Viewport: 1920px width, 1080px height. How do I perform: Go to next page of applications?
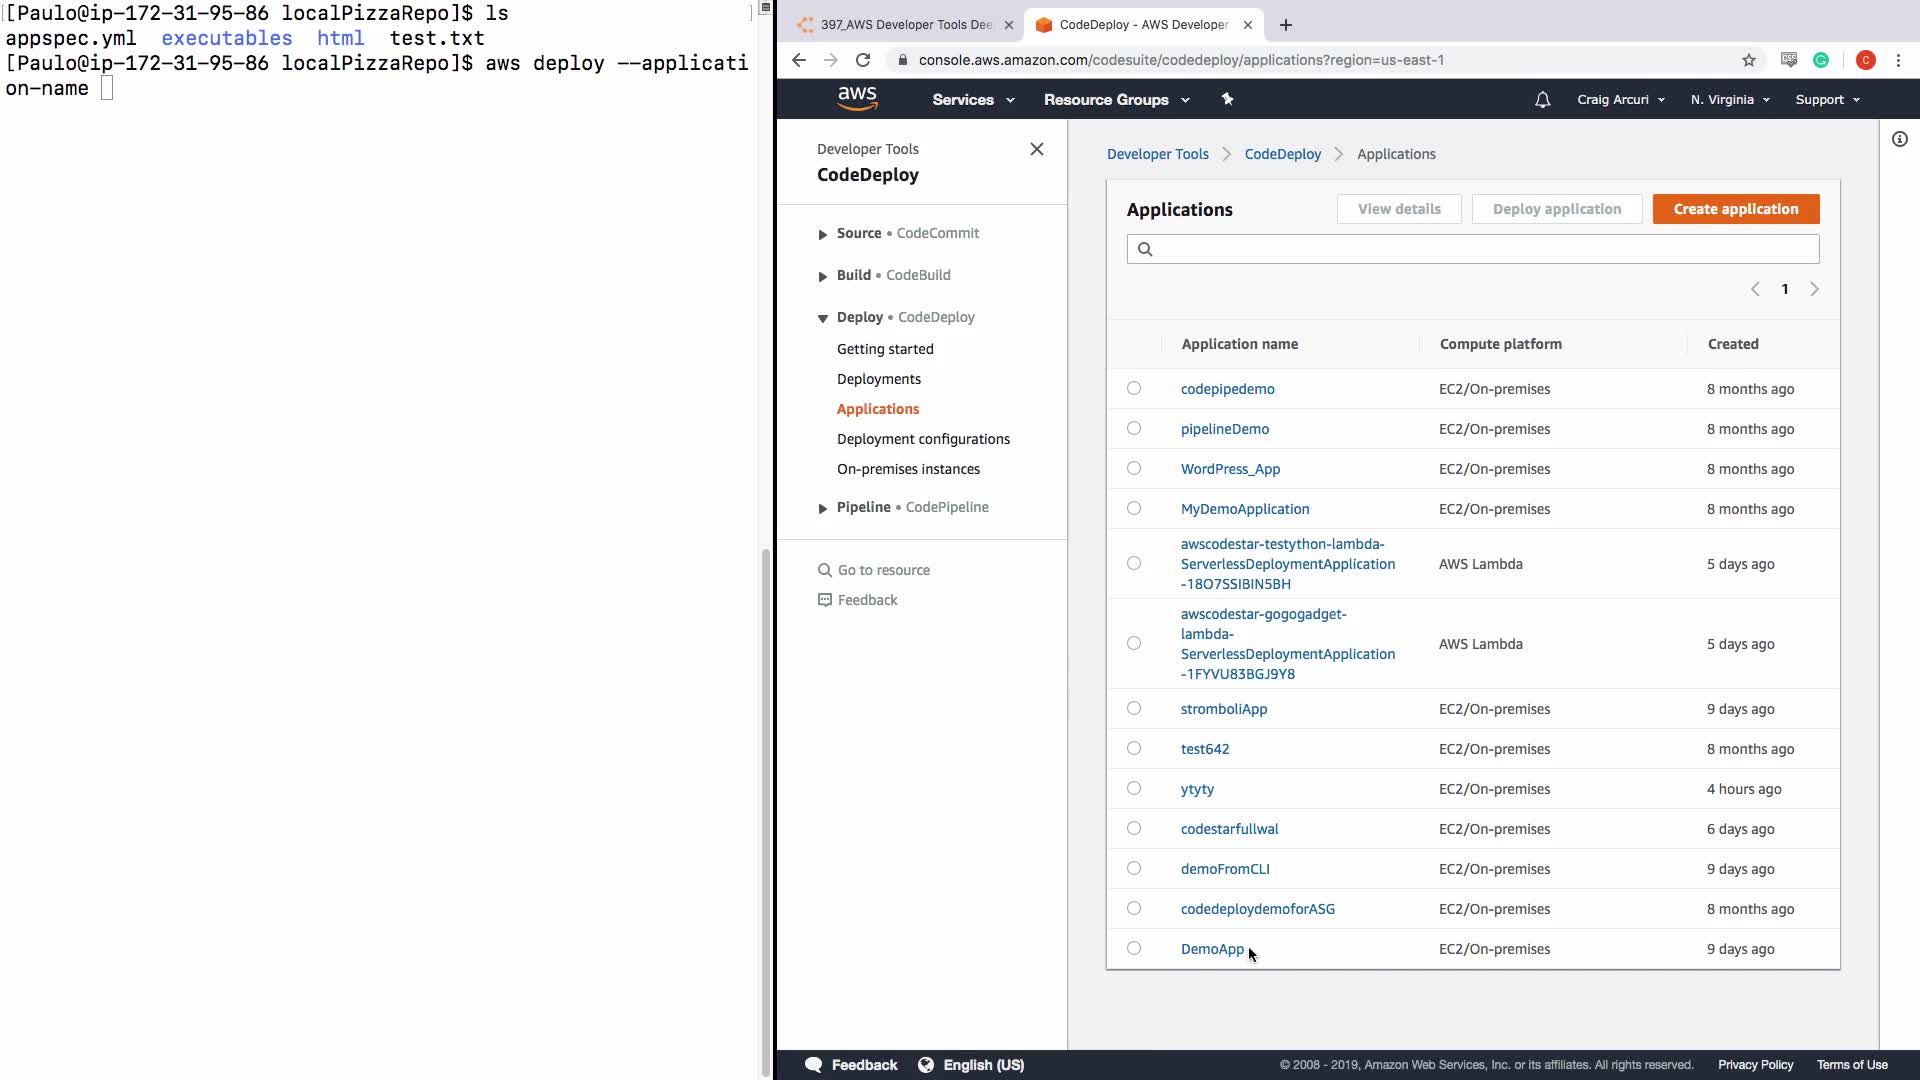coord(1814,289)
